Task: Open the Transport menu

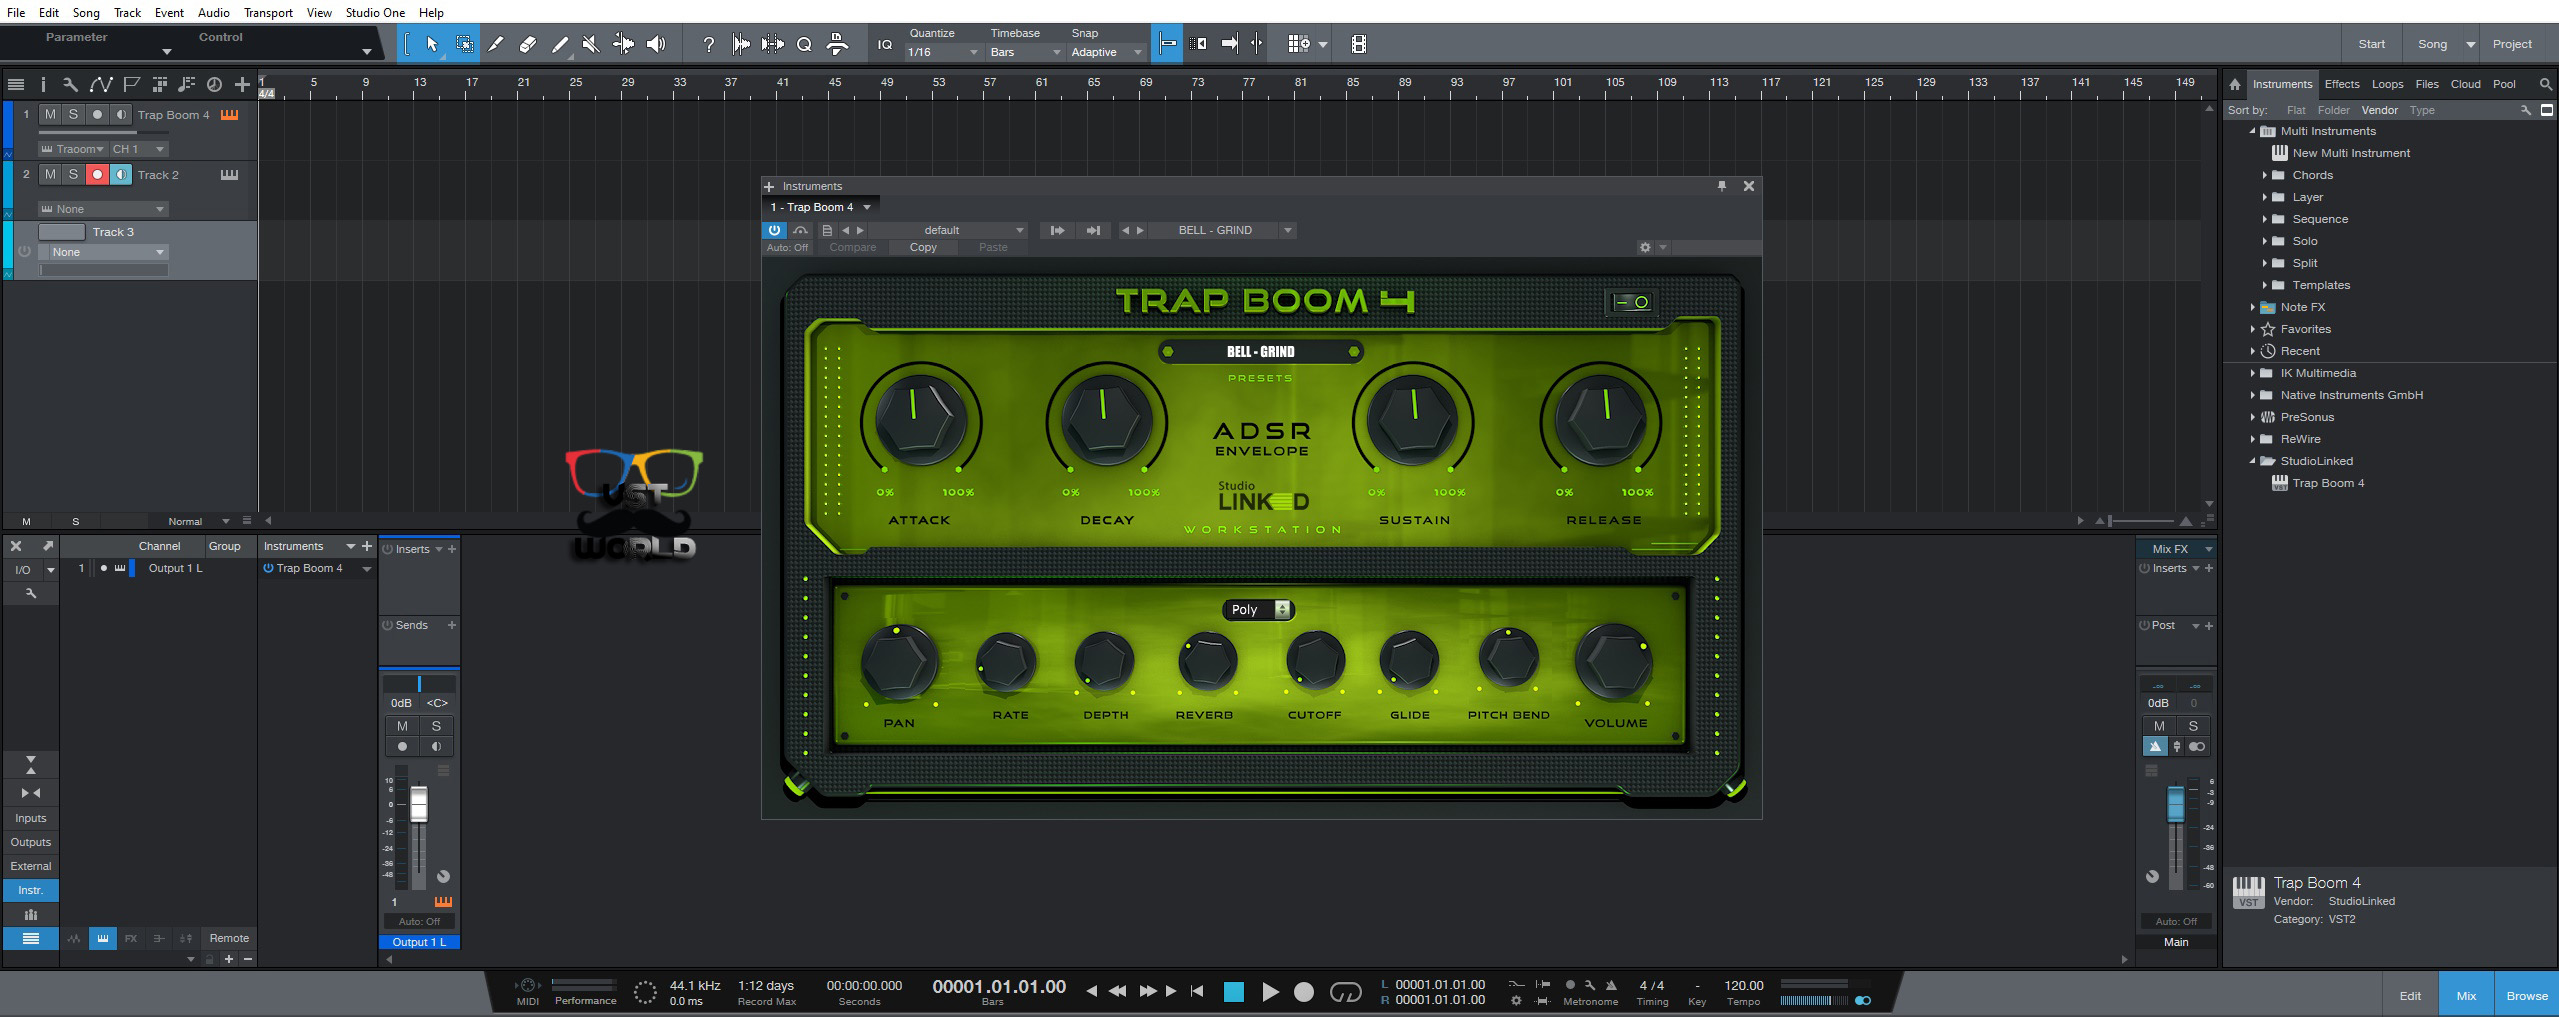Action: tap(268, 12)
